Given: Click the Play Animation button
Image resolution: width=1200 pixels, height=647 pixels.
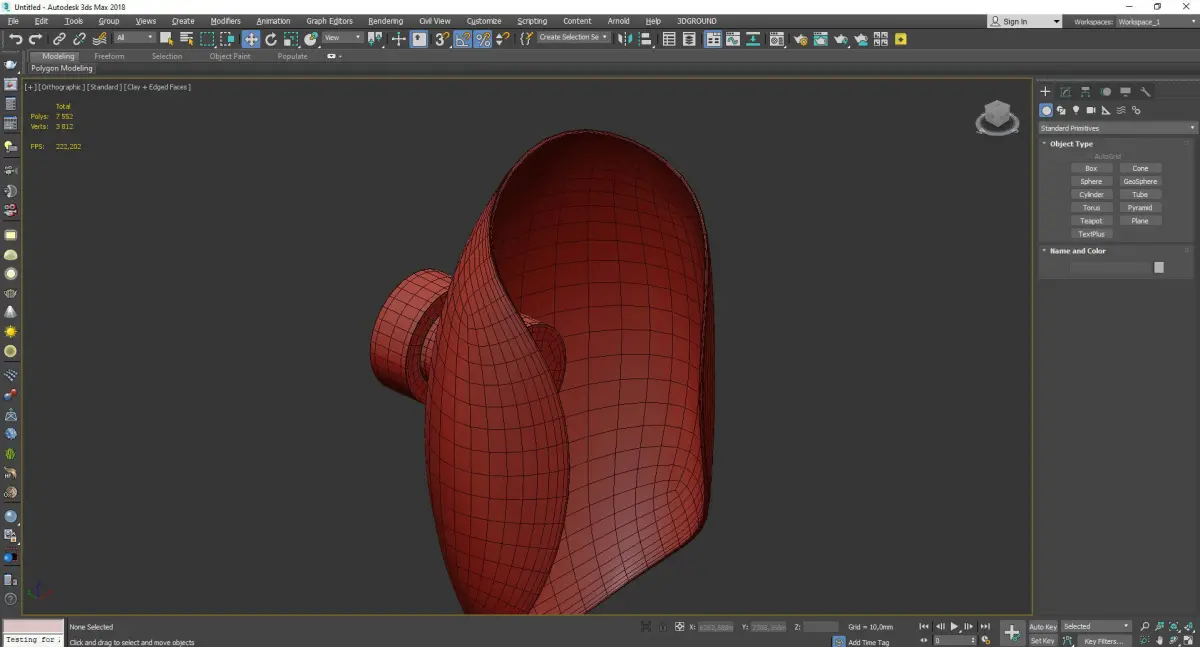Looking at the screenshot, I should click(x=955, y=627).
